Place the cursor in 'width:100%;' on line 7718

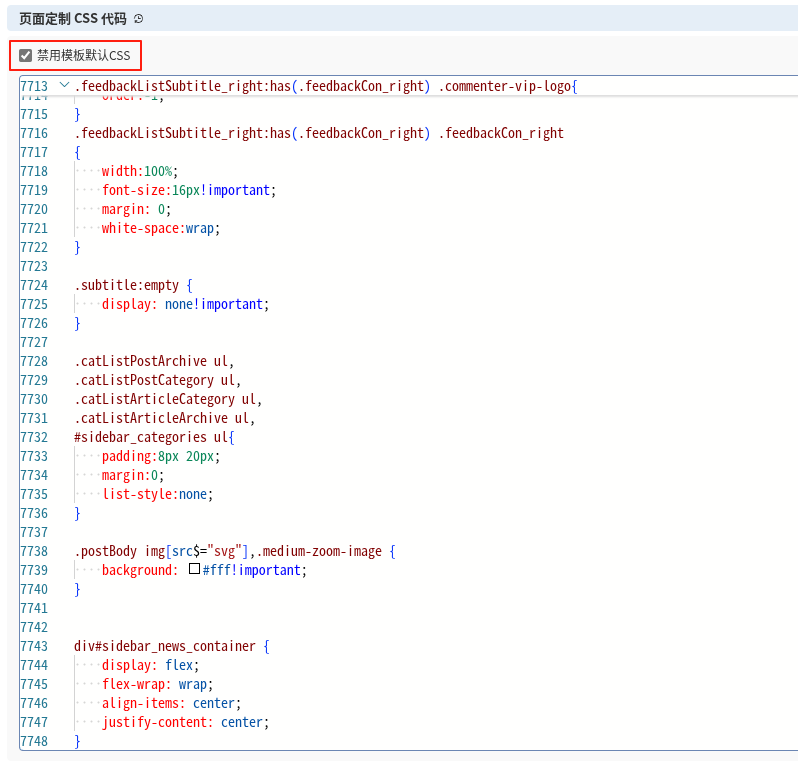point(139,171)
